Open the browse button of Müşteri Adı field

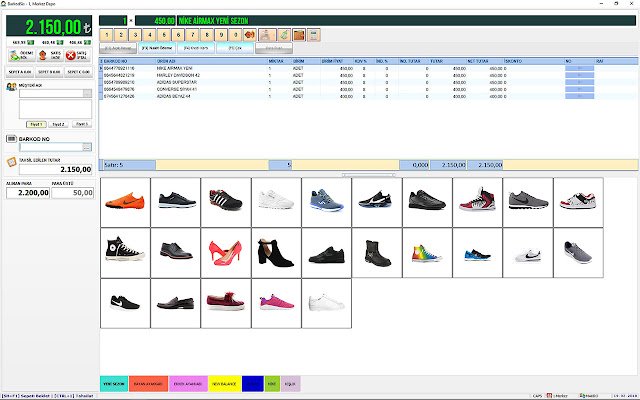[87, 93]
